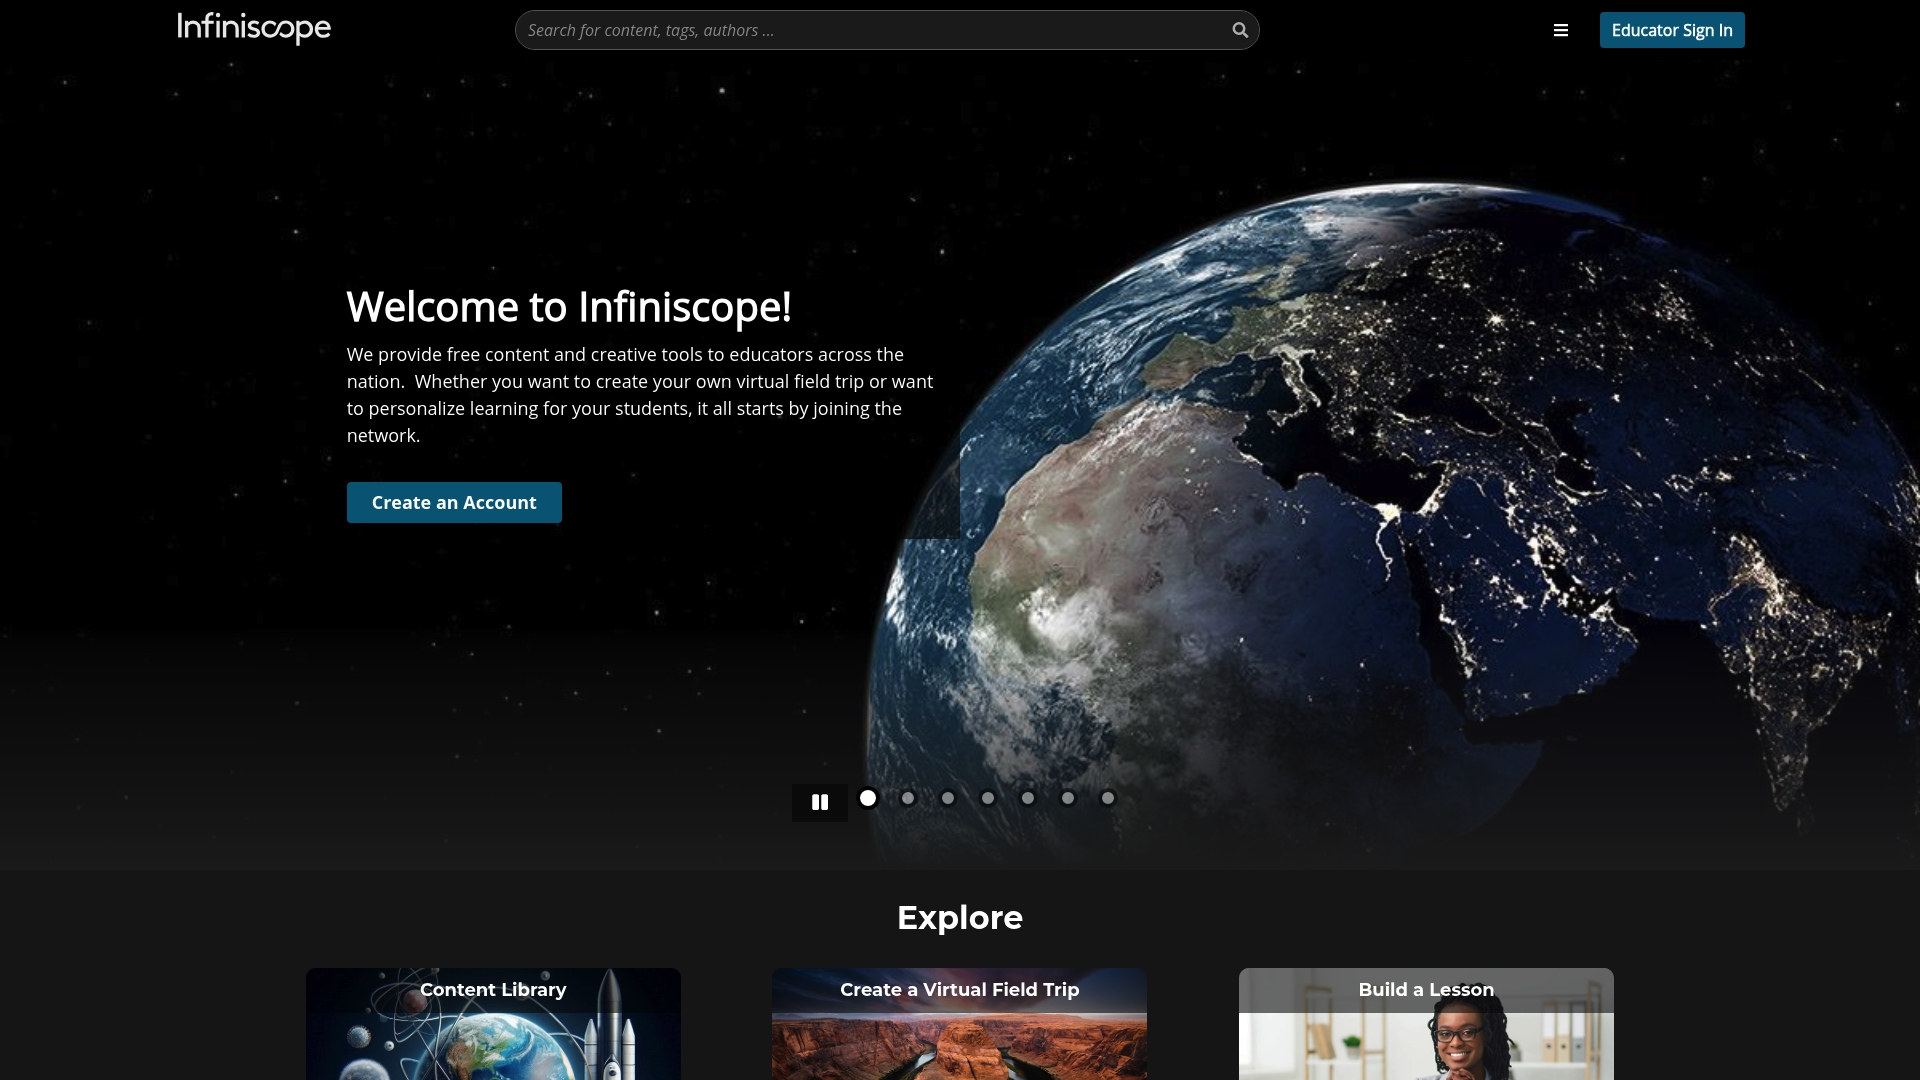
Task: Select the fourth carousel slide dot
Action: pyautogui.click(x=988, y=798)
